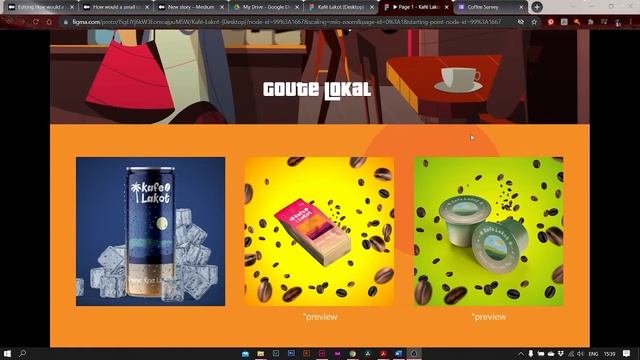This screenshot has height=360, width=640.
Task: Open the Windows Start menu
Action: 7,353
